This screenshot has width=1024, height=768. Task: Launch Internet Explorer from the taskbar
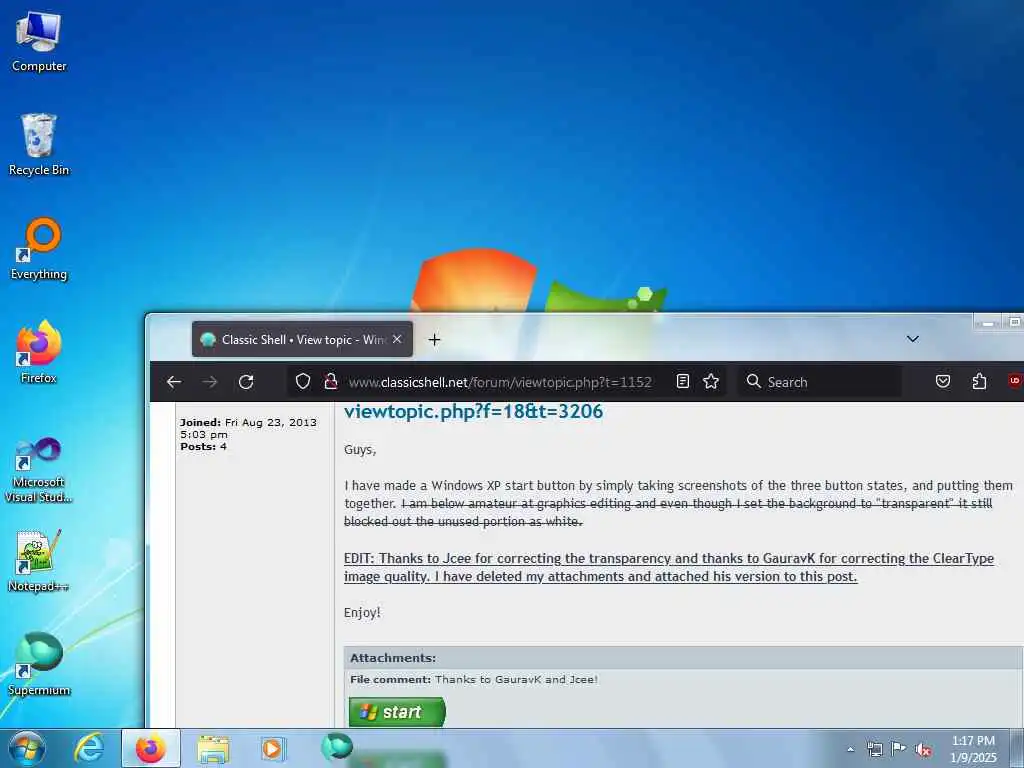coord(88,748)
